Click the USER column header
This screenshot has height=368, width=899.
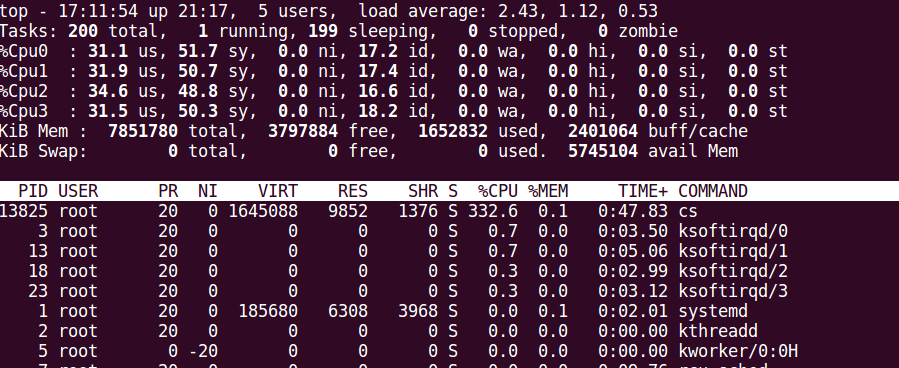pos(79,191)
